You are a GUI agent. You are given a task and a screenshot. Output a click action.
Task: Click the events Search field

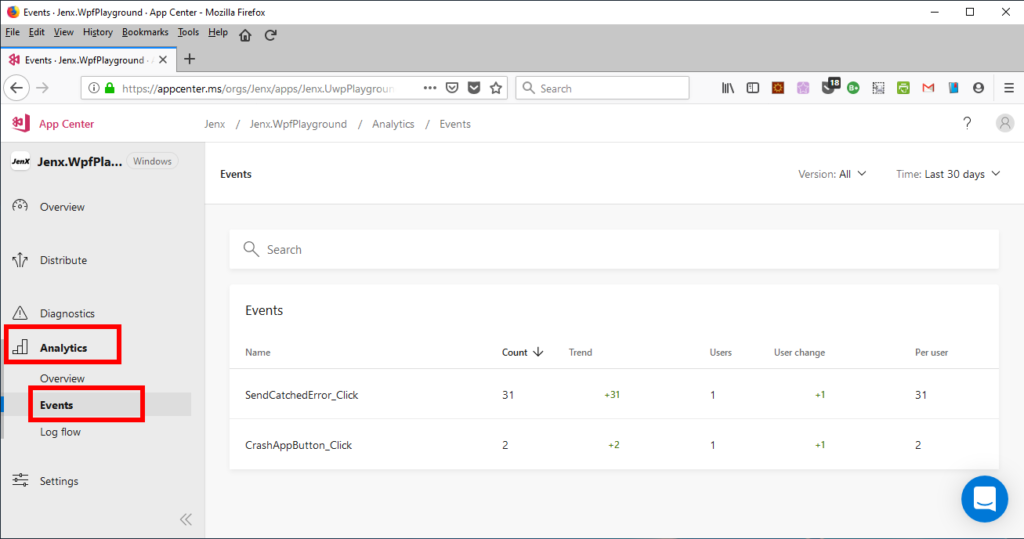pyautogui.click(x=614, y=249)
